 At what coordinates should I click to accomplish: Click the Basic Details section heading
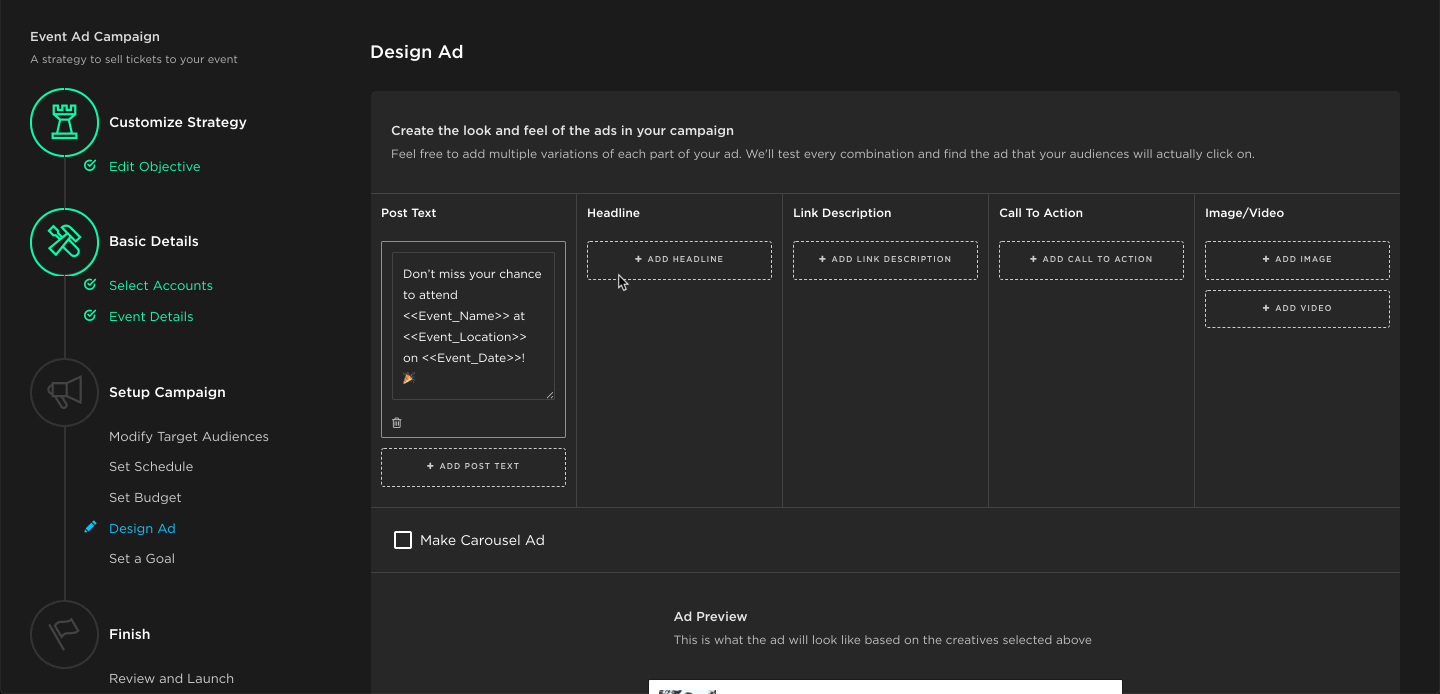[154, 241]
